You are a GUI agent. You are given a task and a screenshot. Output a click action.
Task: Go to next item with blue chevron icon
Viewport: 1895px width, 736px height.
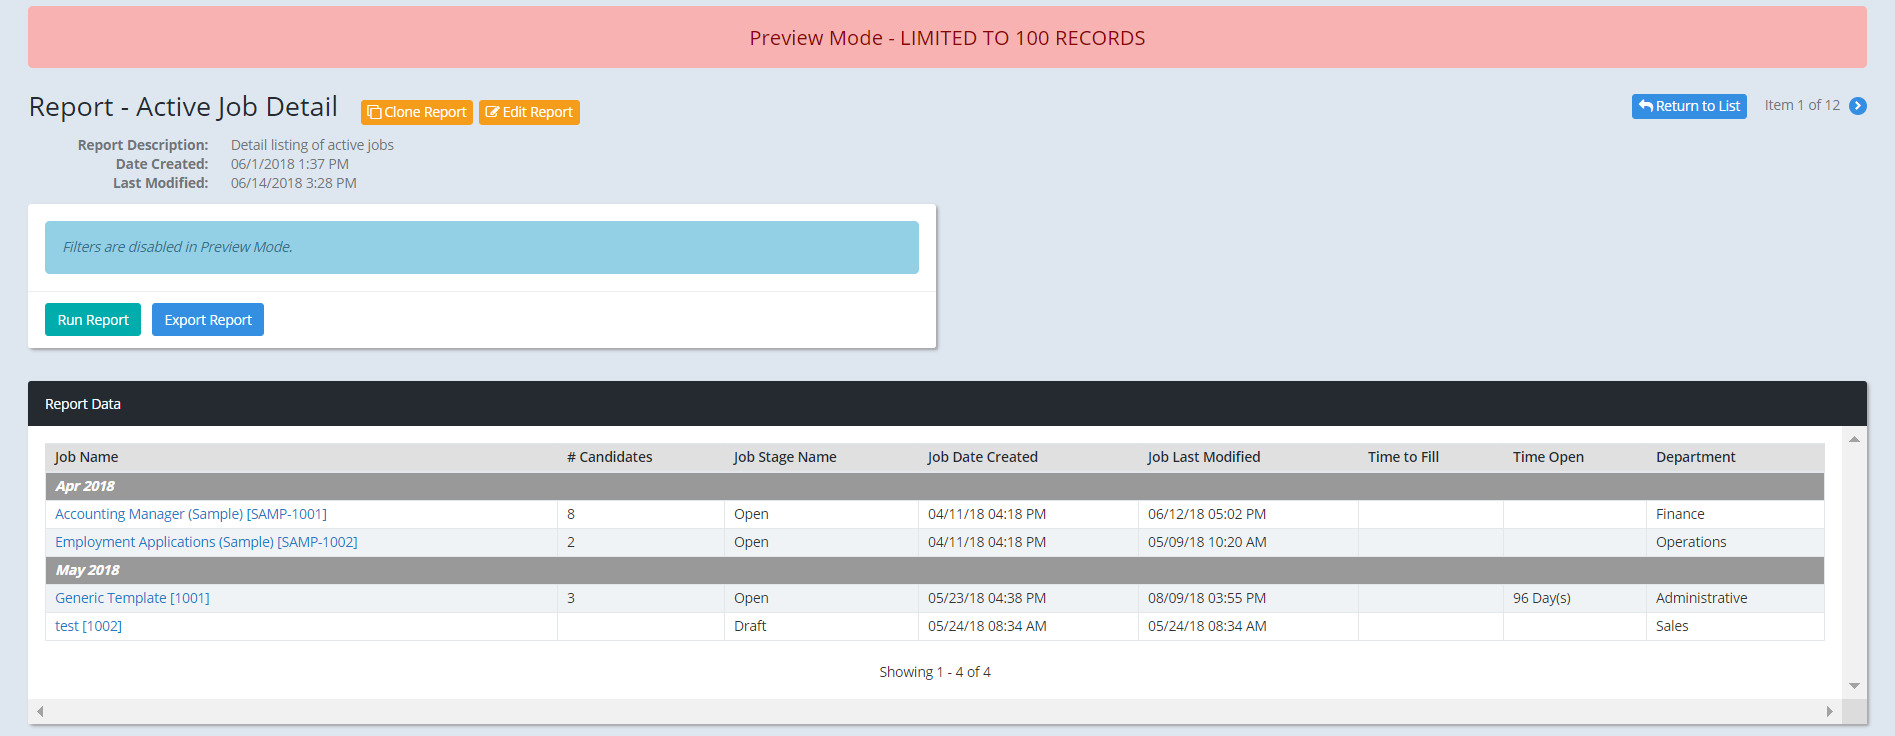[x=1858, y=106]
